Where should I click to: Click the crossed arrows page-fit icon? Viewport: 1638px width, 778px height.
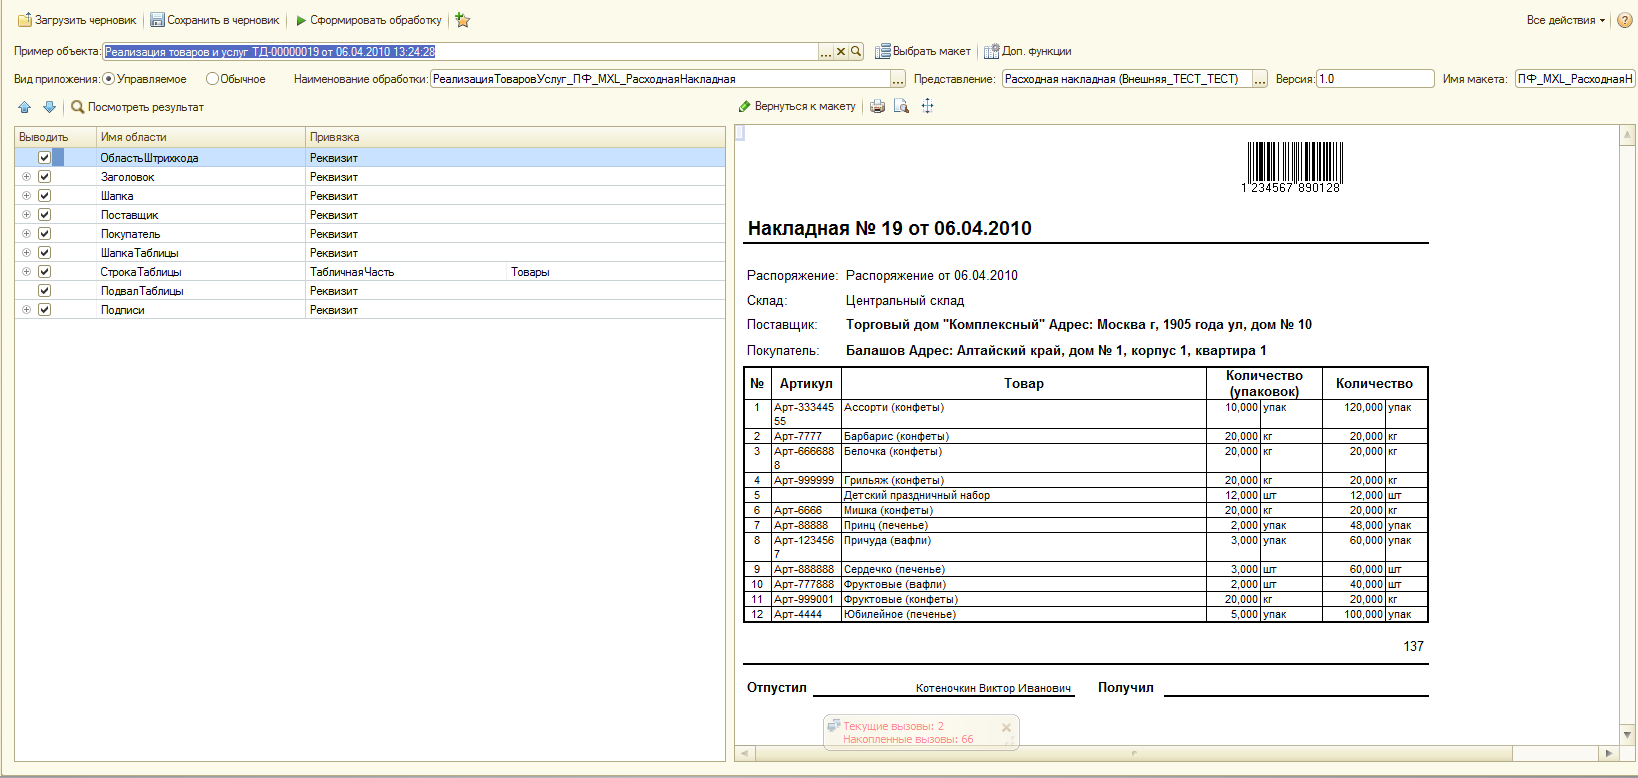[x=927, y=106]
